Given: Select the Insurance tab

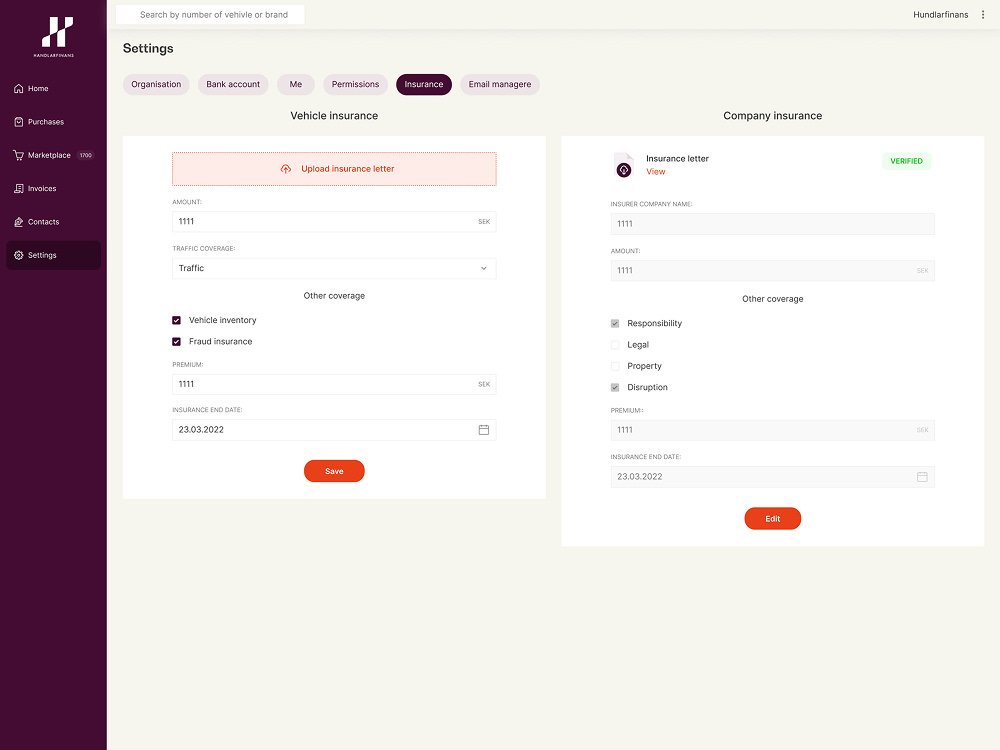Looking at the screenshot, I should (x=423, y=84).
